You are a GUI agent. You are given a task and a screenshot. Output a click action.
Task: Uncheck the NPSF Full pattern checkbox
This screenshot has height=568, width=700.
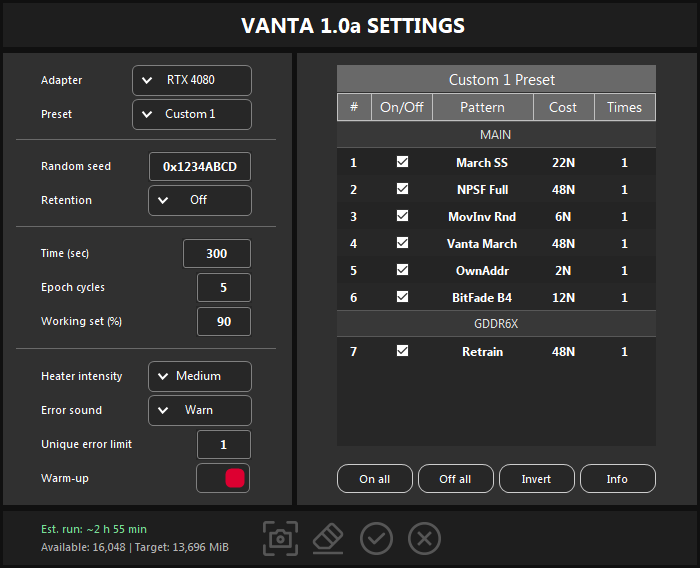point(402,189)
